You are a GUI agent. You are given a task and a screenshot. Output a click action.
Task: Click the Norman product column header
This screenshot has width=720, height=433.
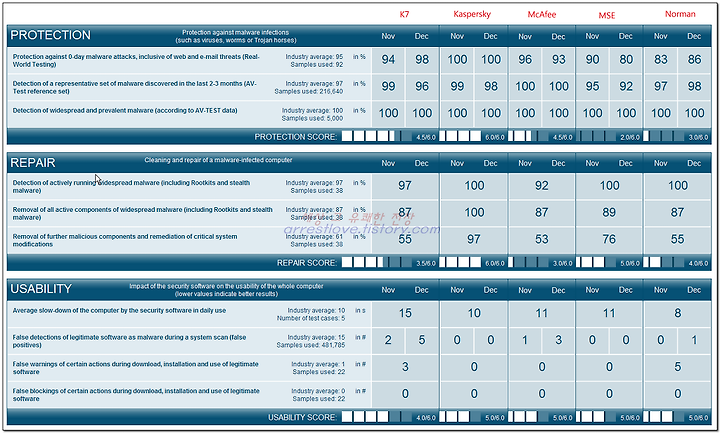tap(680, 14)
